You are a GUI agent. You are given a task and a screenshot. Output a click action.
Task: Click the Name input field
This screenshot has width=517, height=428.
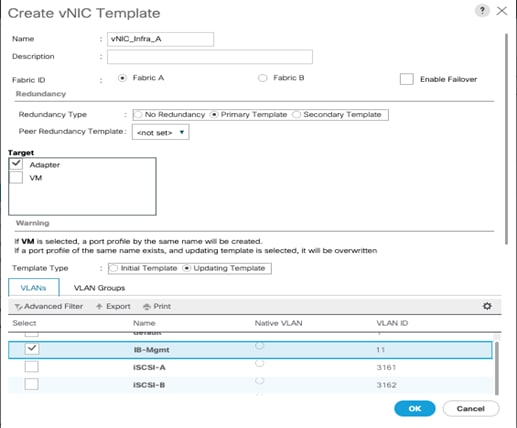click(160, 39)
